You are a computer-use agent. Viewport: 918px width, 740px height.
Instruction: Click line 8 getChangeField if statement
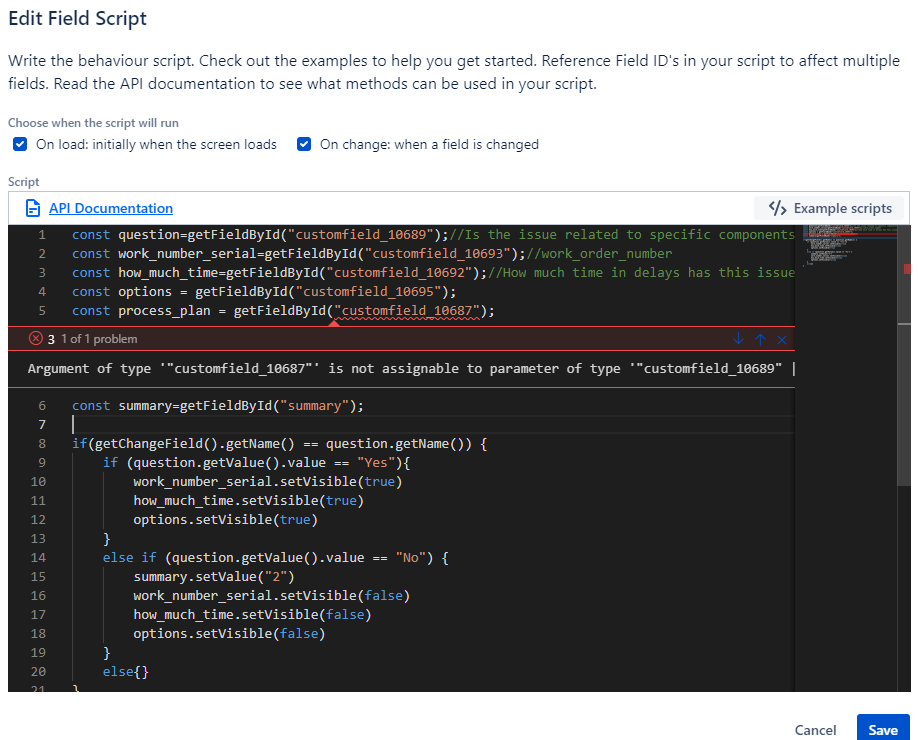coord(279,443)
